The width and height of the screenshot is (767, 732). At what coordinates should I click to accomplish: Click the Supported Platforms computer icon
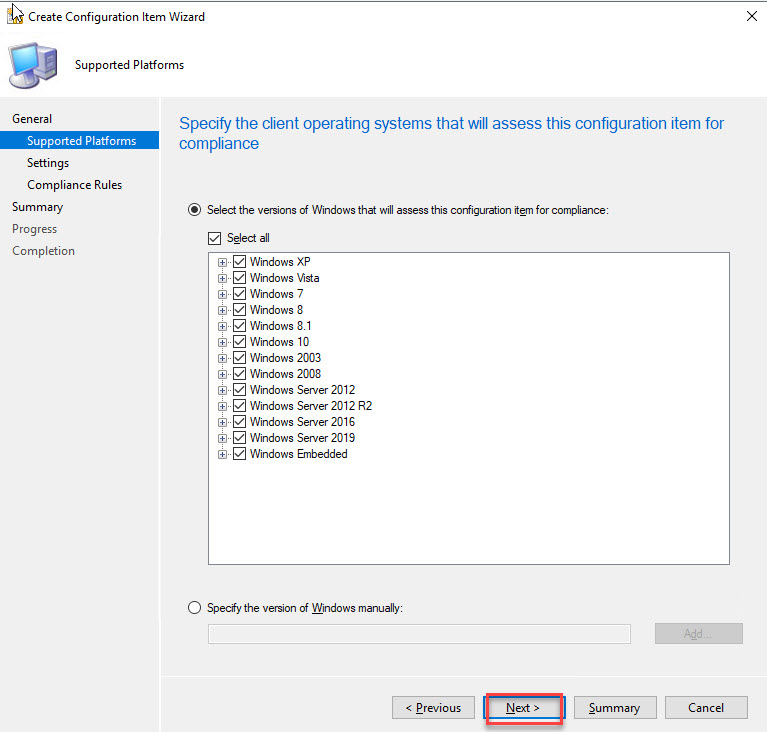tap(32, 66)
